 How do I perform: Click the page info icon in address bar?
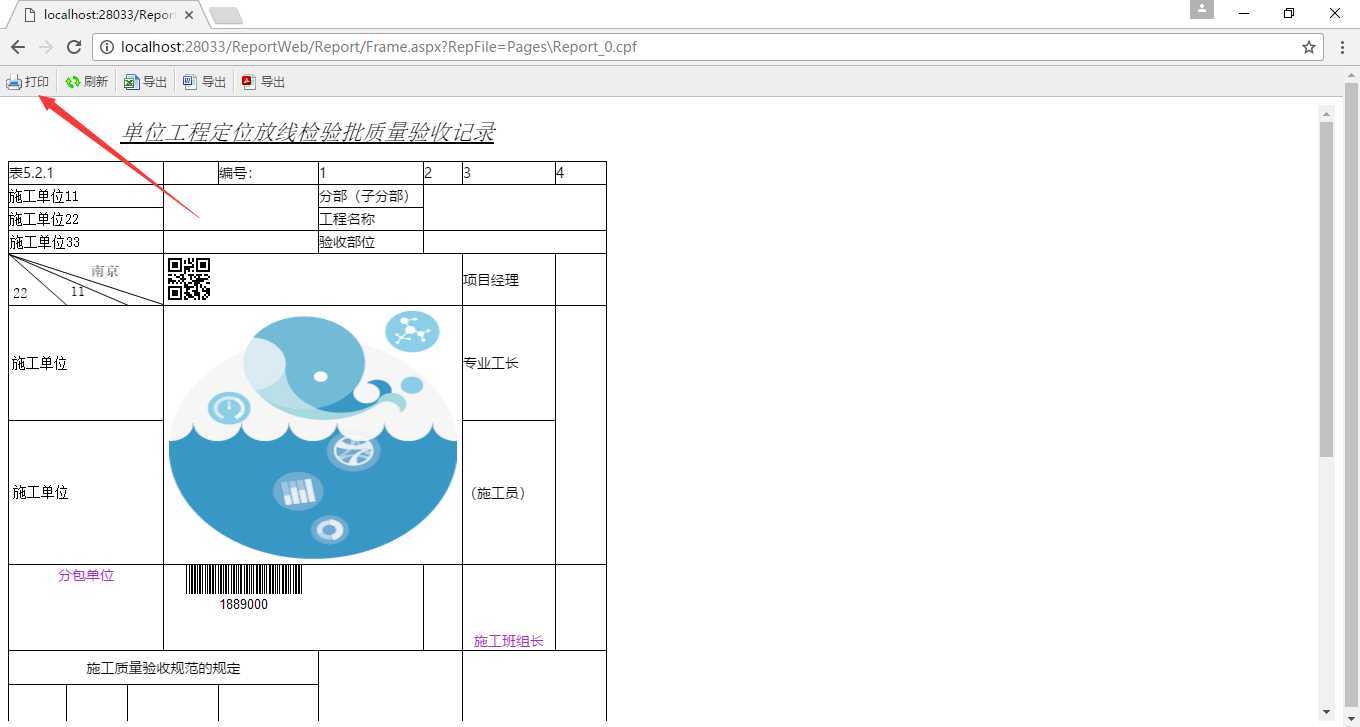tap(107, 47)
